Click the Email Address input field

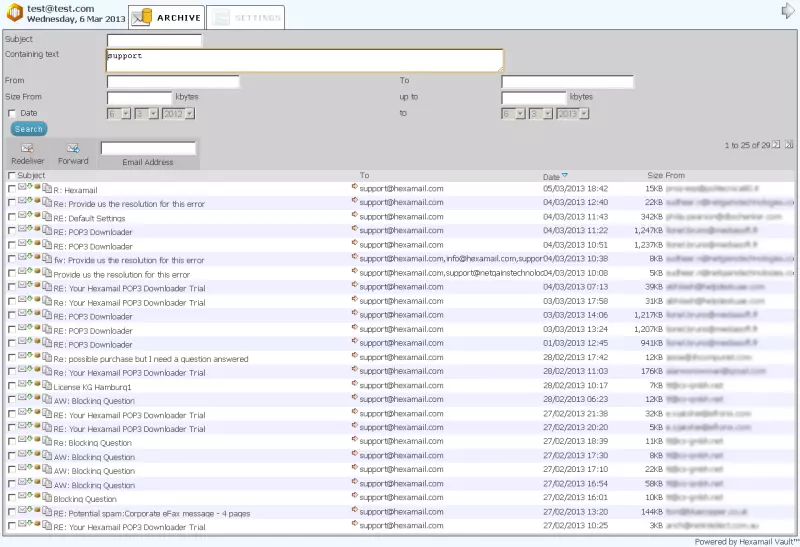tap(147, 148)
